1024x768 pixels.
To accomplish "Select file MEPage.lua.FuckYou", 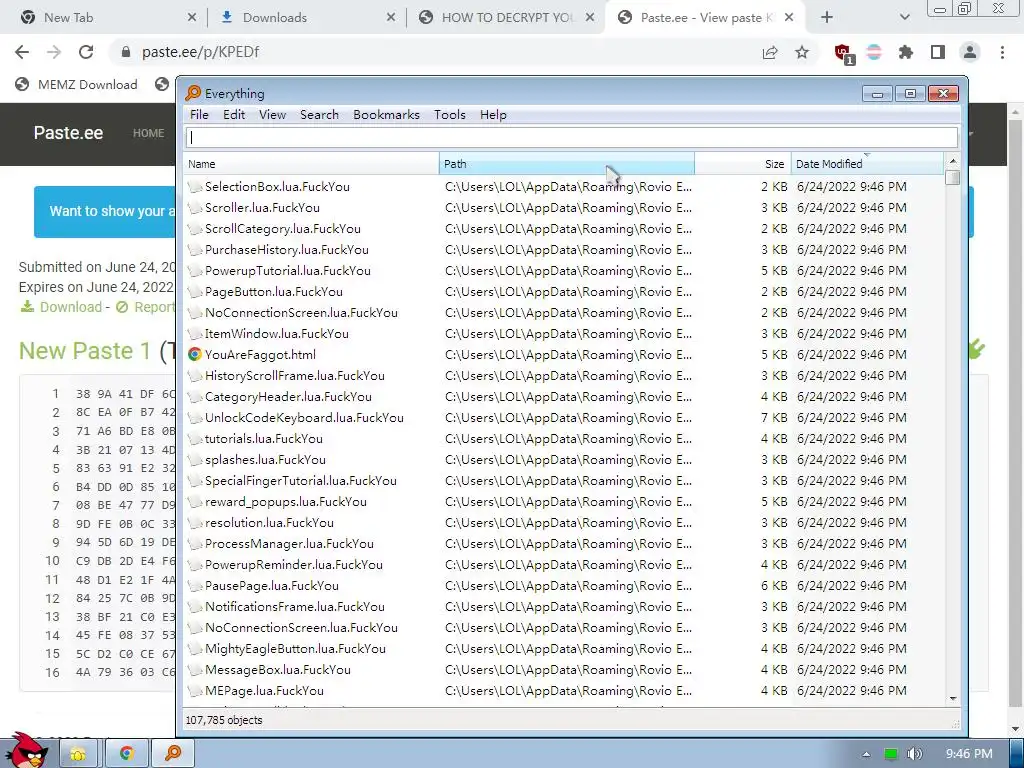I will click(264, 690).
